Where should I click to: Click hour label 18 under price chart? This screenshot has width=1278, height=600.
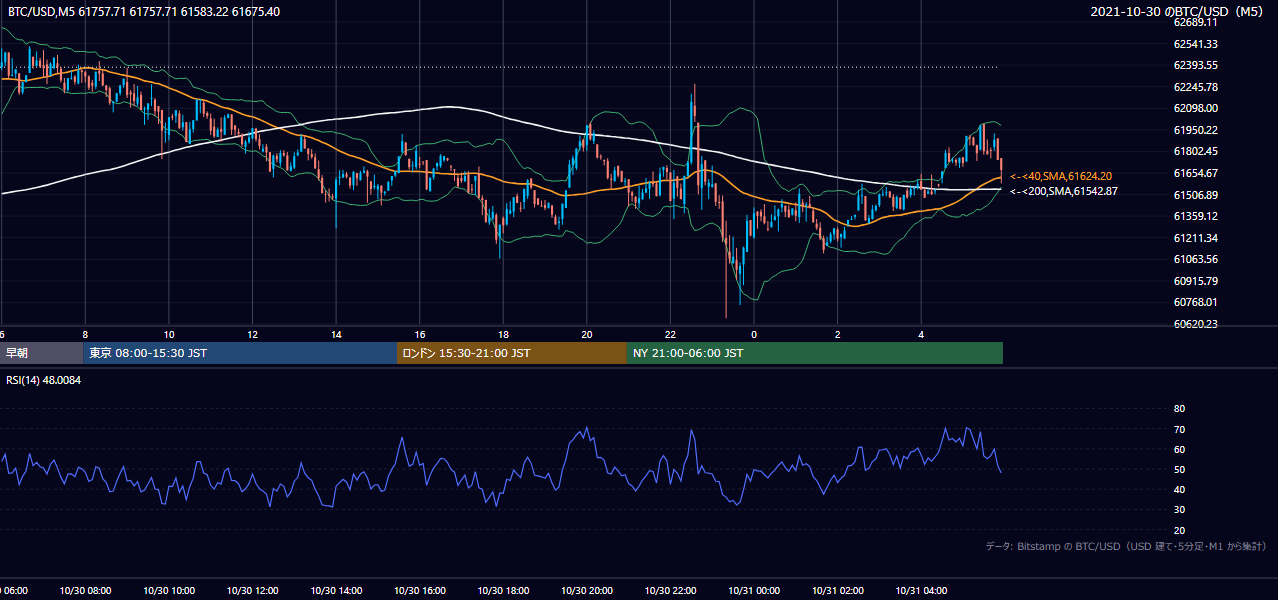coord(503,335)
